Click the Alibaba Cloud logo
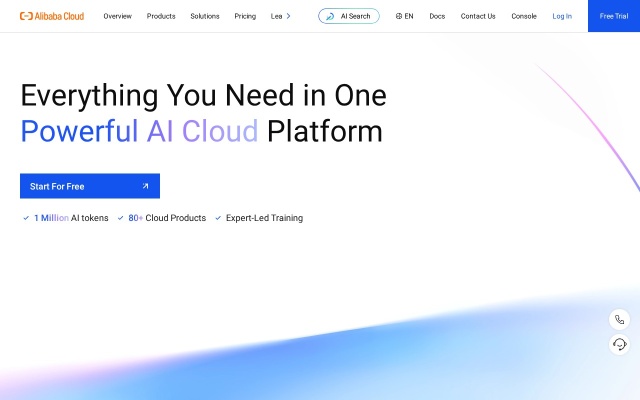640x400 pixels. click(52, 16)
